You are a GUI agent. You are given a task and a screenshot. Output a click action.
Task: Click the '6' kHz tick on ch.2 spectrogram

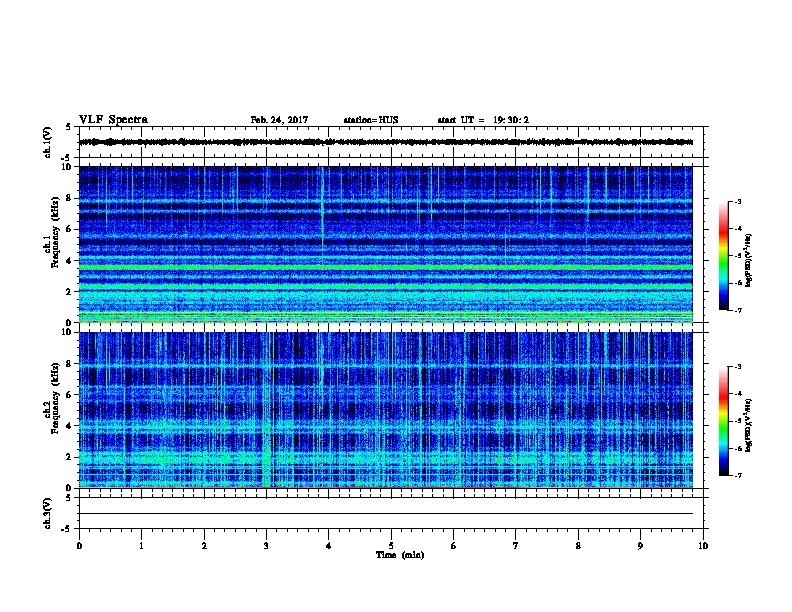70,394
